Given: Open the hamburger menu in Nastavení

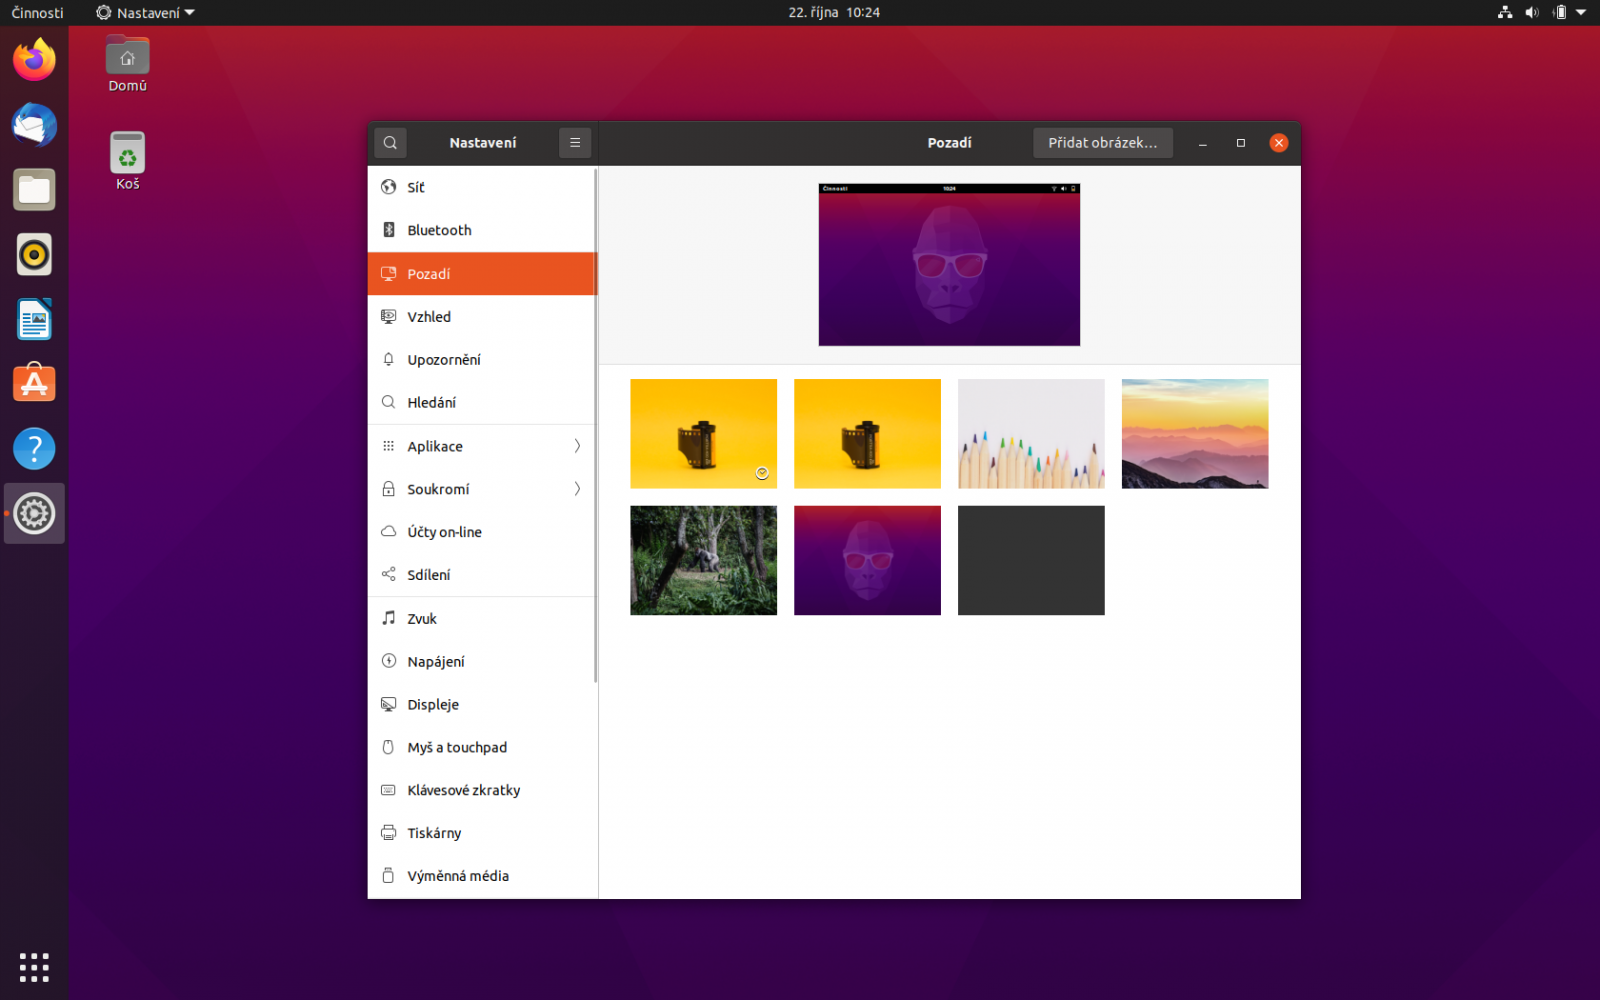Looking at the screenshot, I should 575,142.
